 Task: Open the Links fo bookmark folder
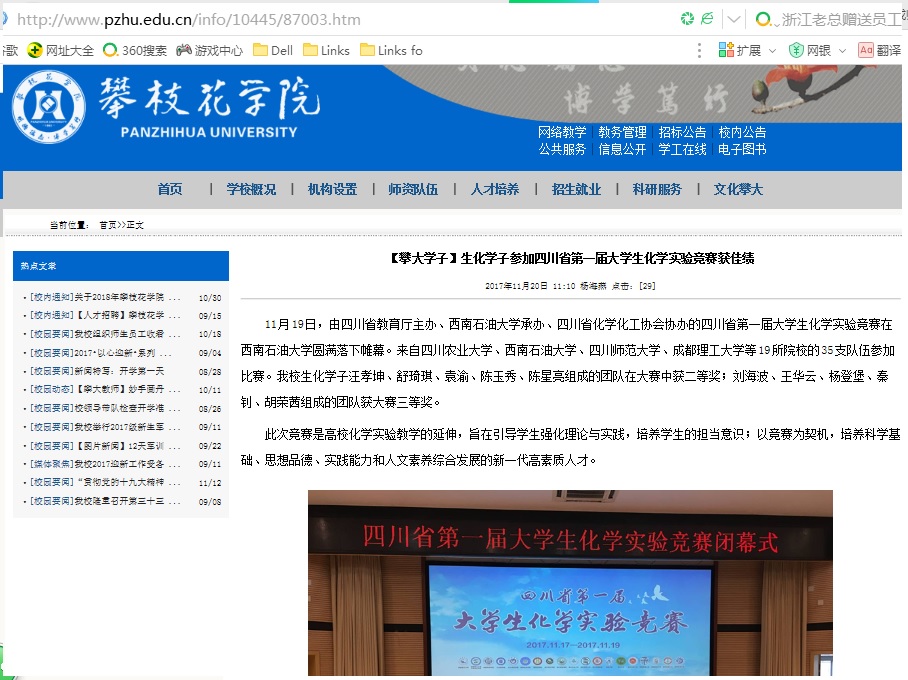(390, 50)
